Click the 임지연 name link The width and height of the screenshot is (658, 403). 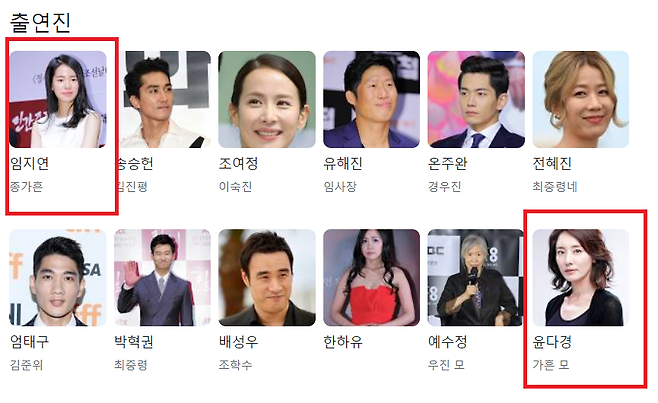[29, 163]
